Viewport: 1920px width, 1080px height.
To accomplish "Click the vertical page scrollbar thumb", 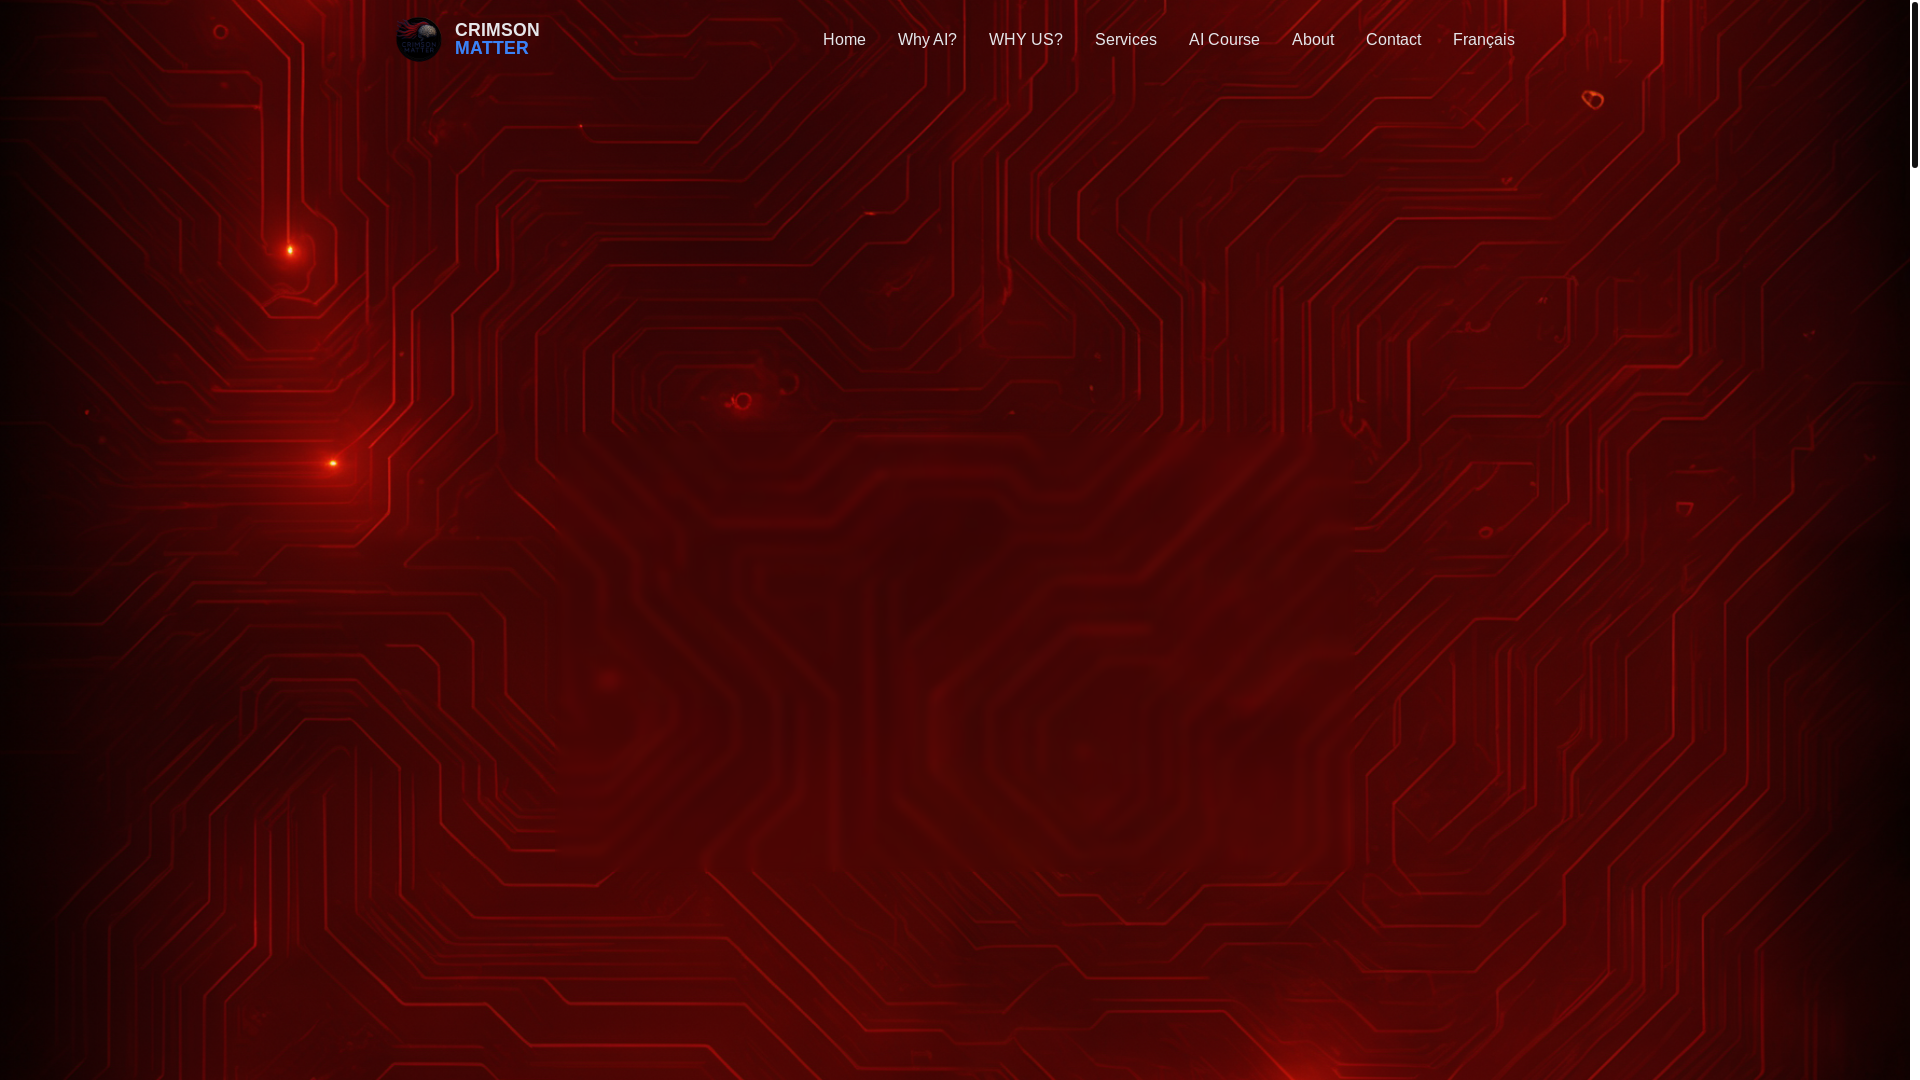I will (1914, 84).
